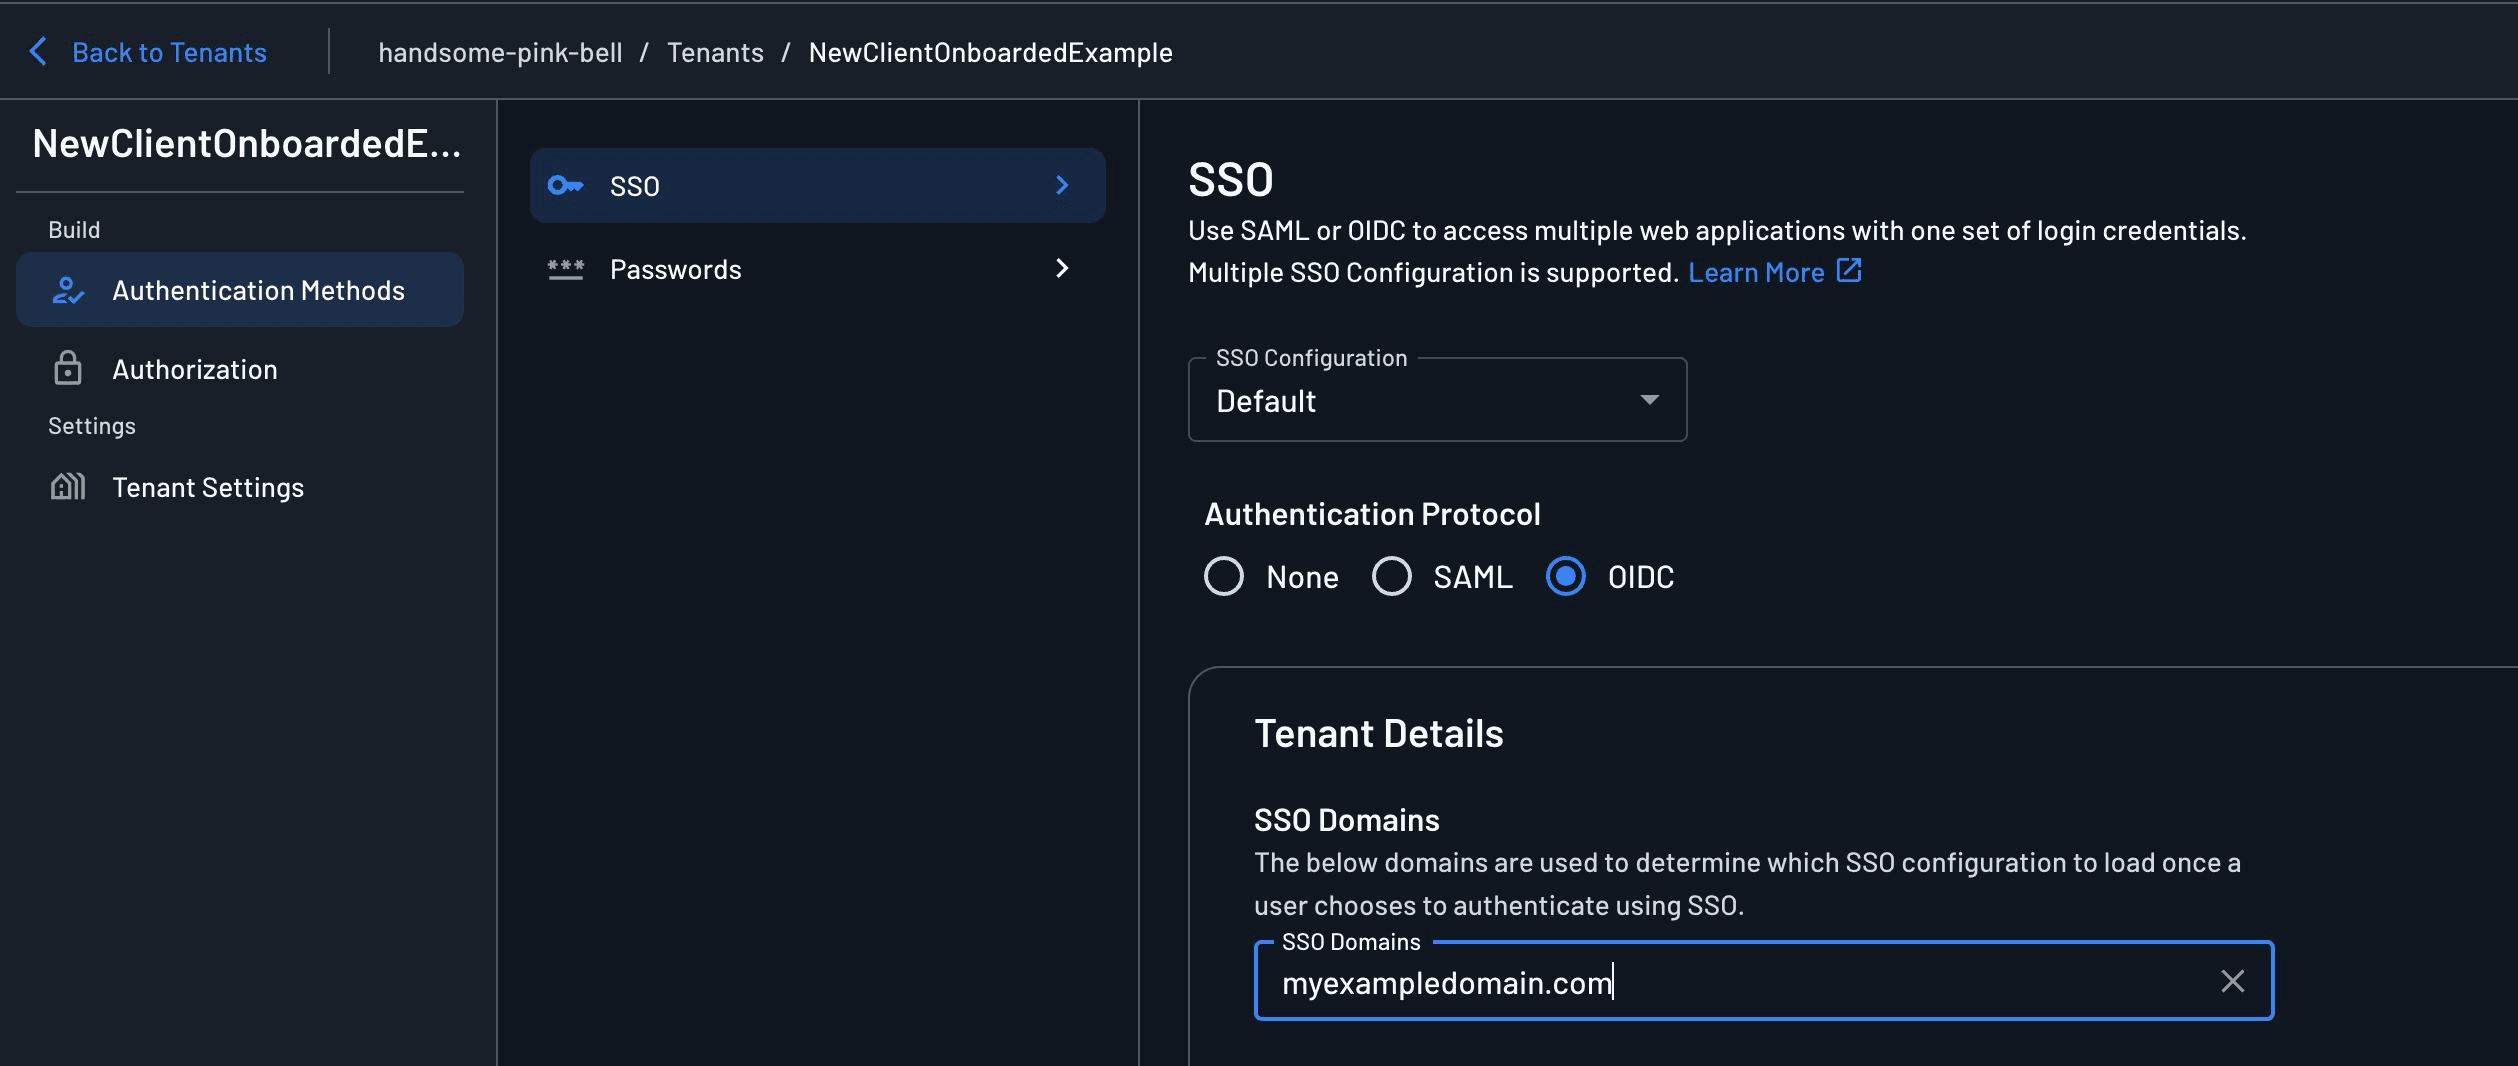Image resolution: width=2518 pixels, height=1066 pixels.
Task: Click the Authentication Methods user icon
Action: coord(68,291)
